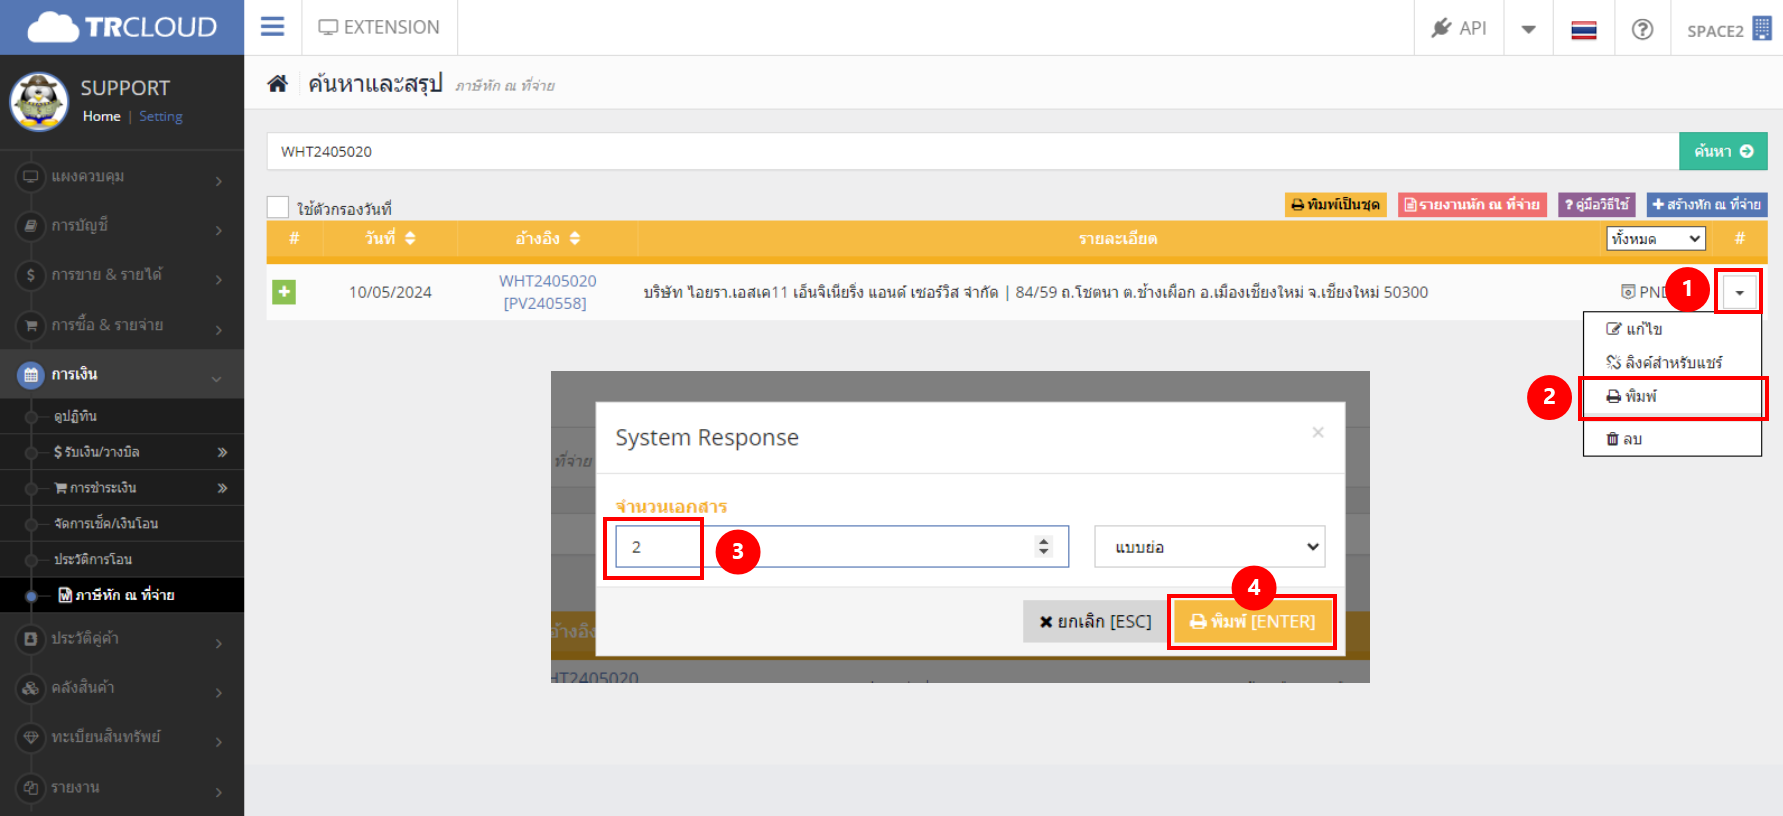1783x816 pixels.
Task: Sort by the อ้างอิง reference column
Action: point(548,238)
